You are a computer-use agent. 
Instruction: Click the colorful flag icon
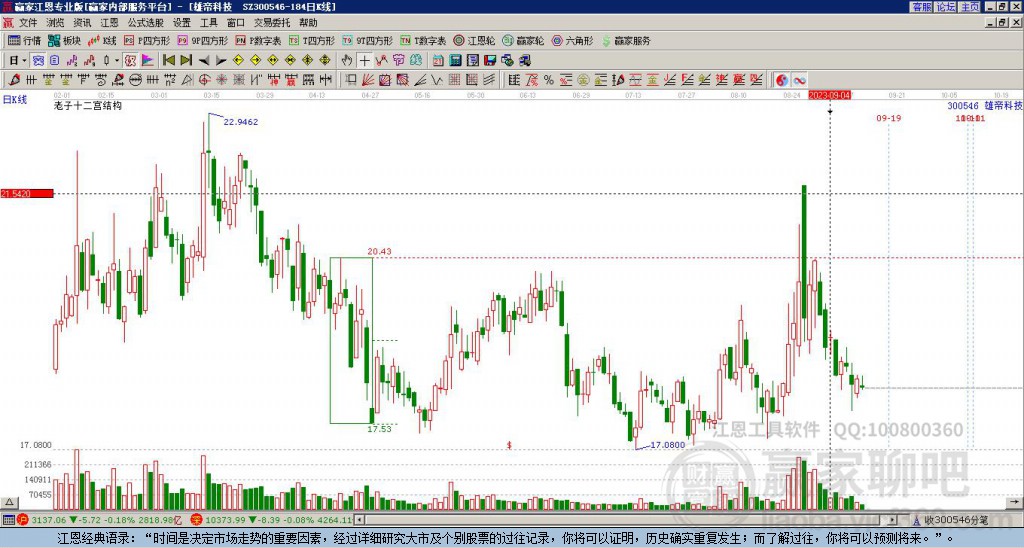pos(148,61)
